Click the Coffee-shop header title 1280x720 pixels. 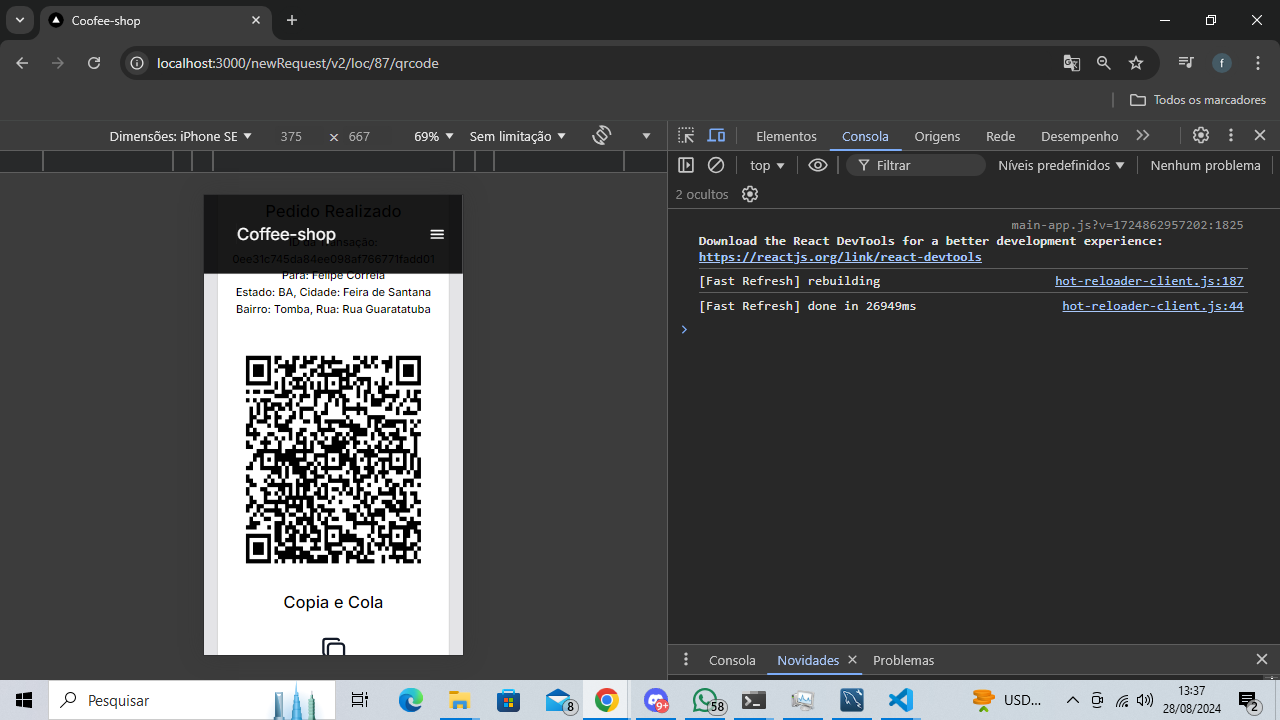(x=286, y=234)
